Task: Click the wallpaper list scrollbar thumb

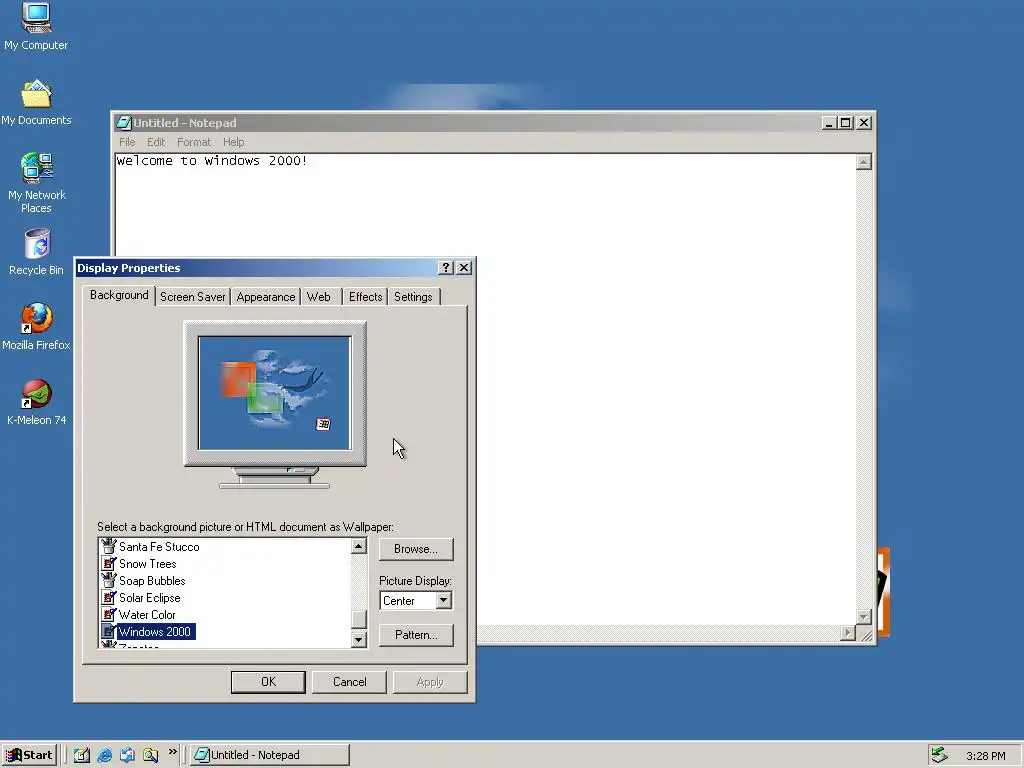Action: pyautogui.click(x=359, y=618)
